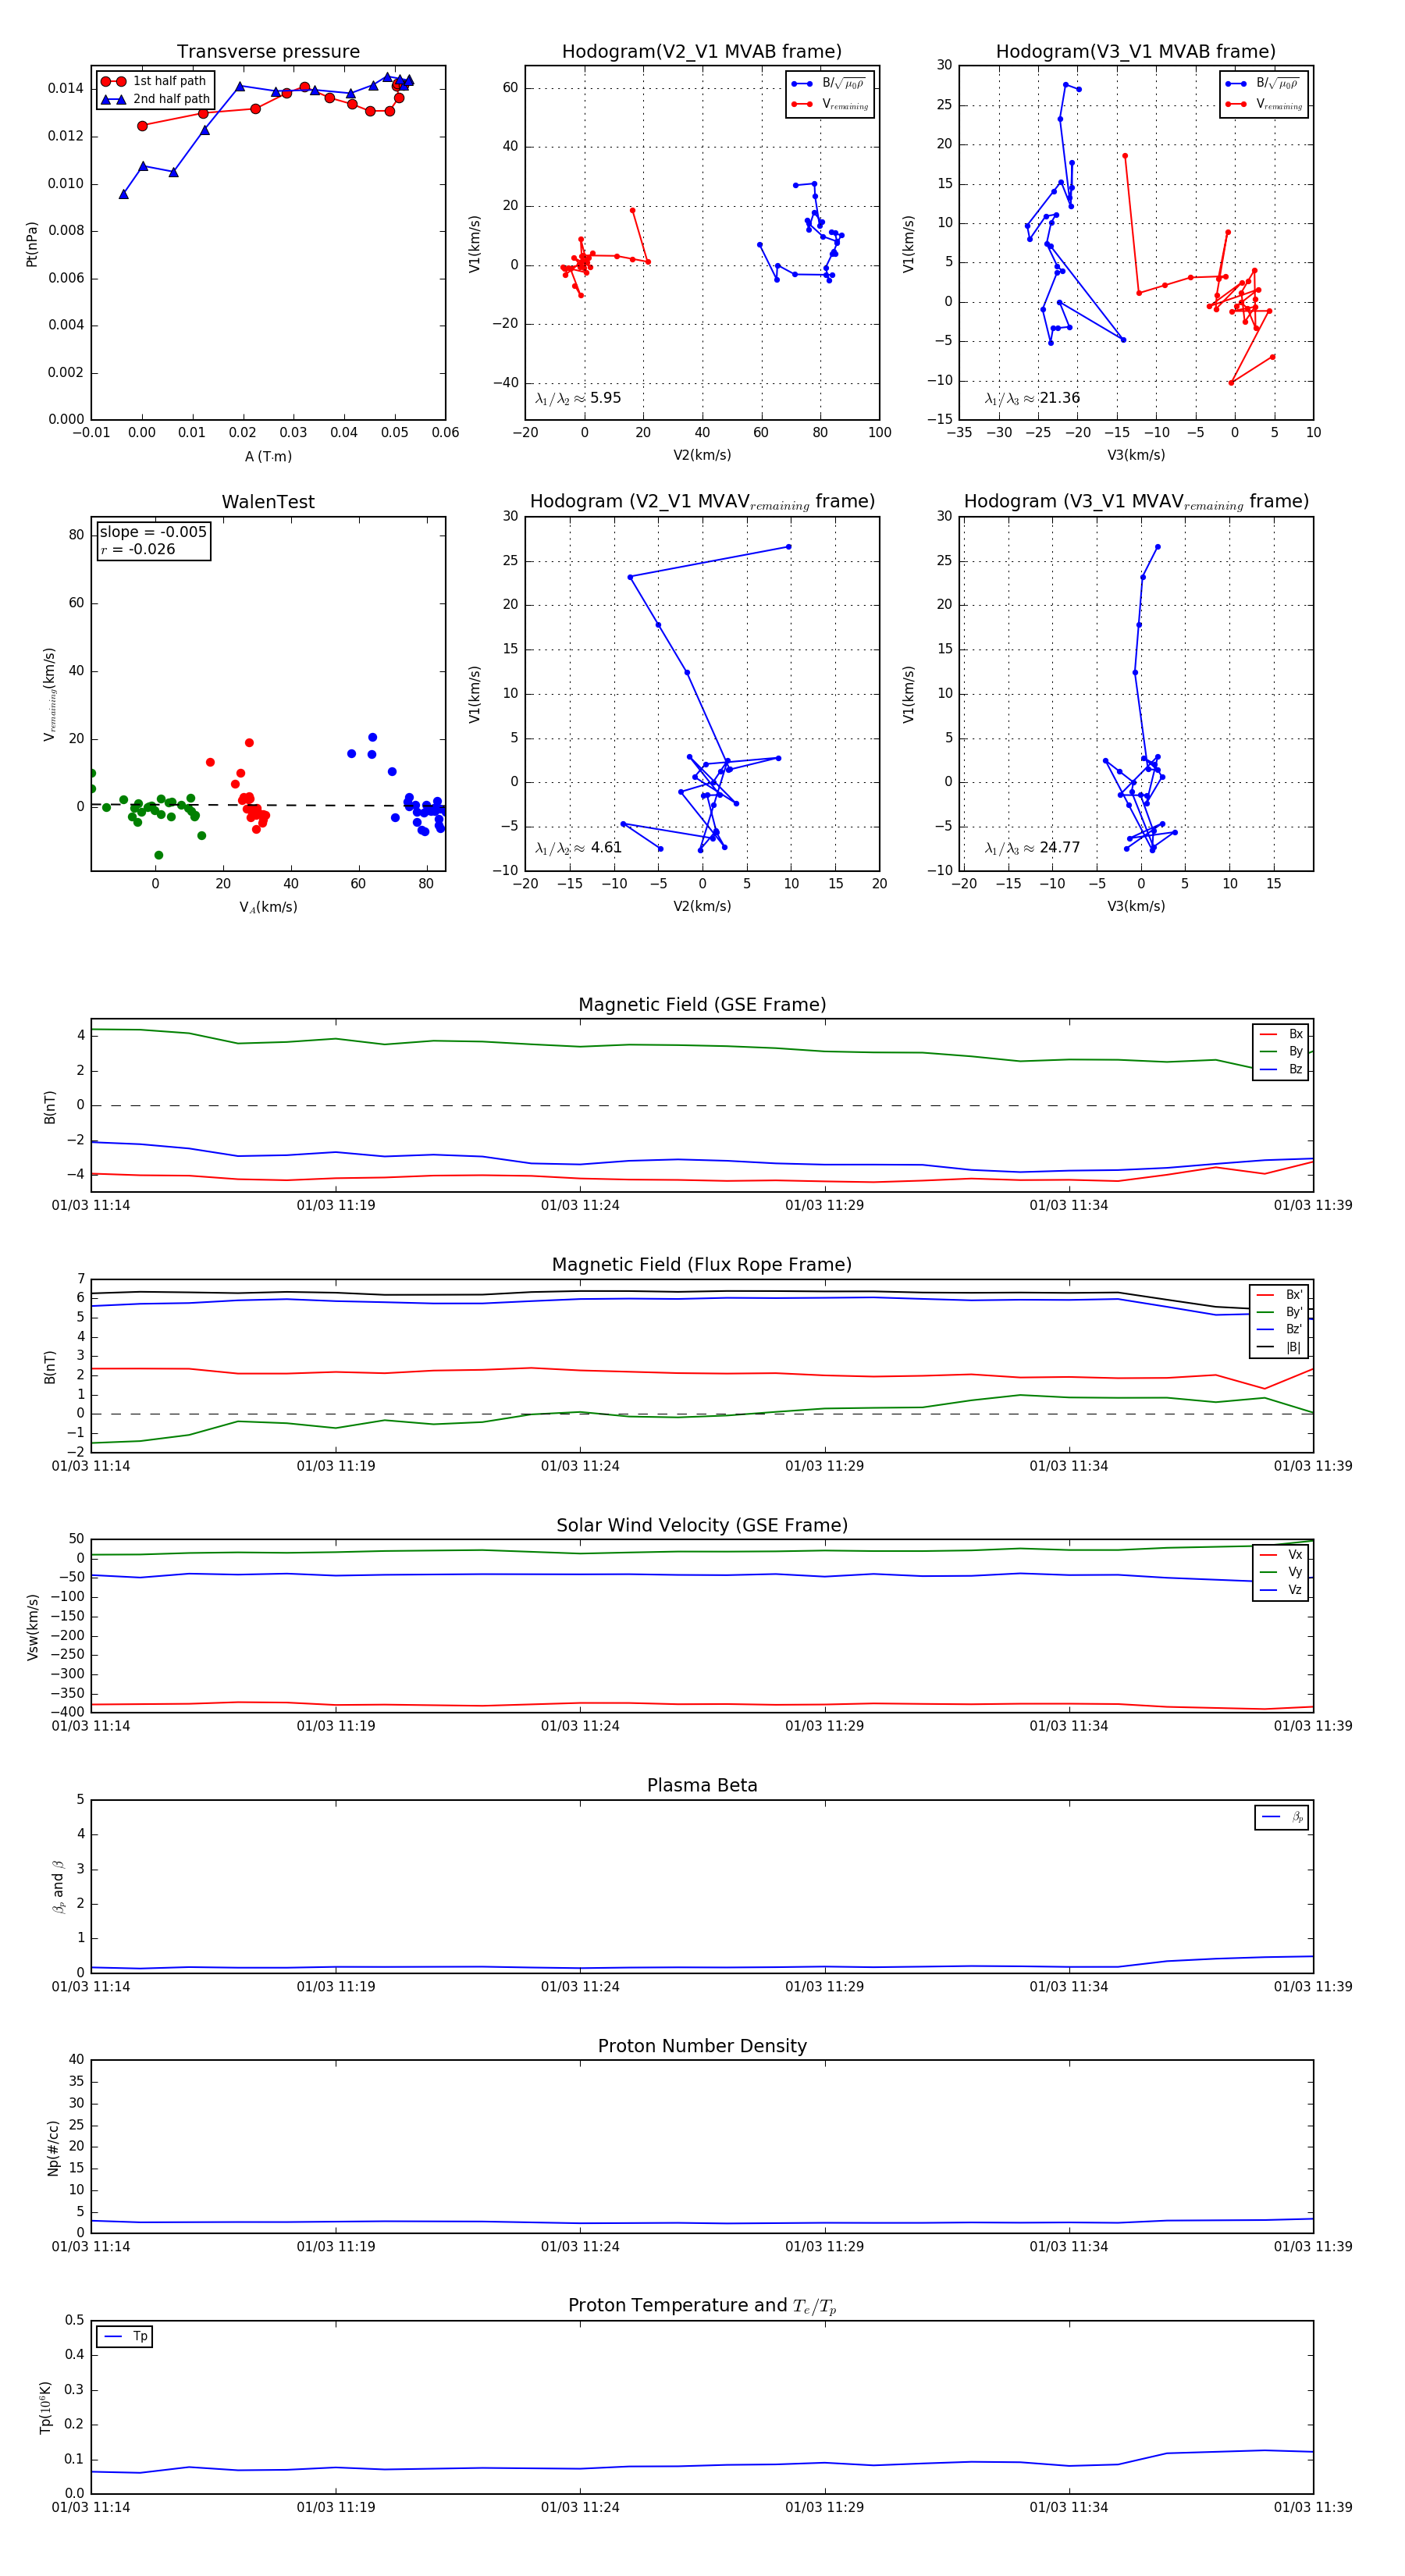Viewport: 1405px width, 2576px height.
Task: Click the 'Transverse pressure' plot title
Action: [x=268, y=52]
